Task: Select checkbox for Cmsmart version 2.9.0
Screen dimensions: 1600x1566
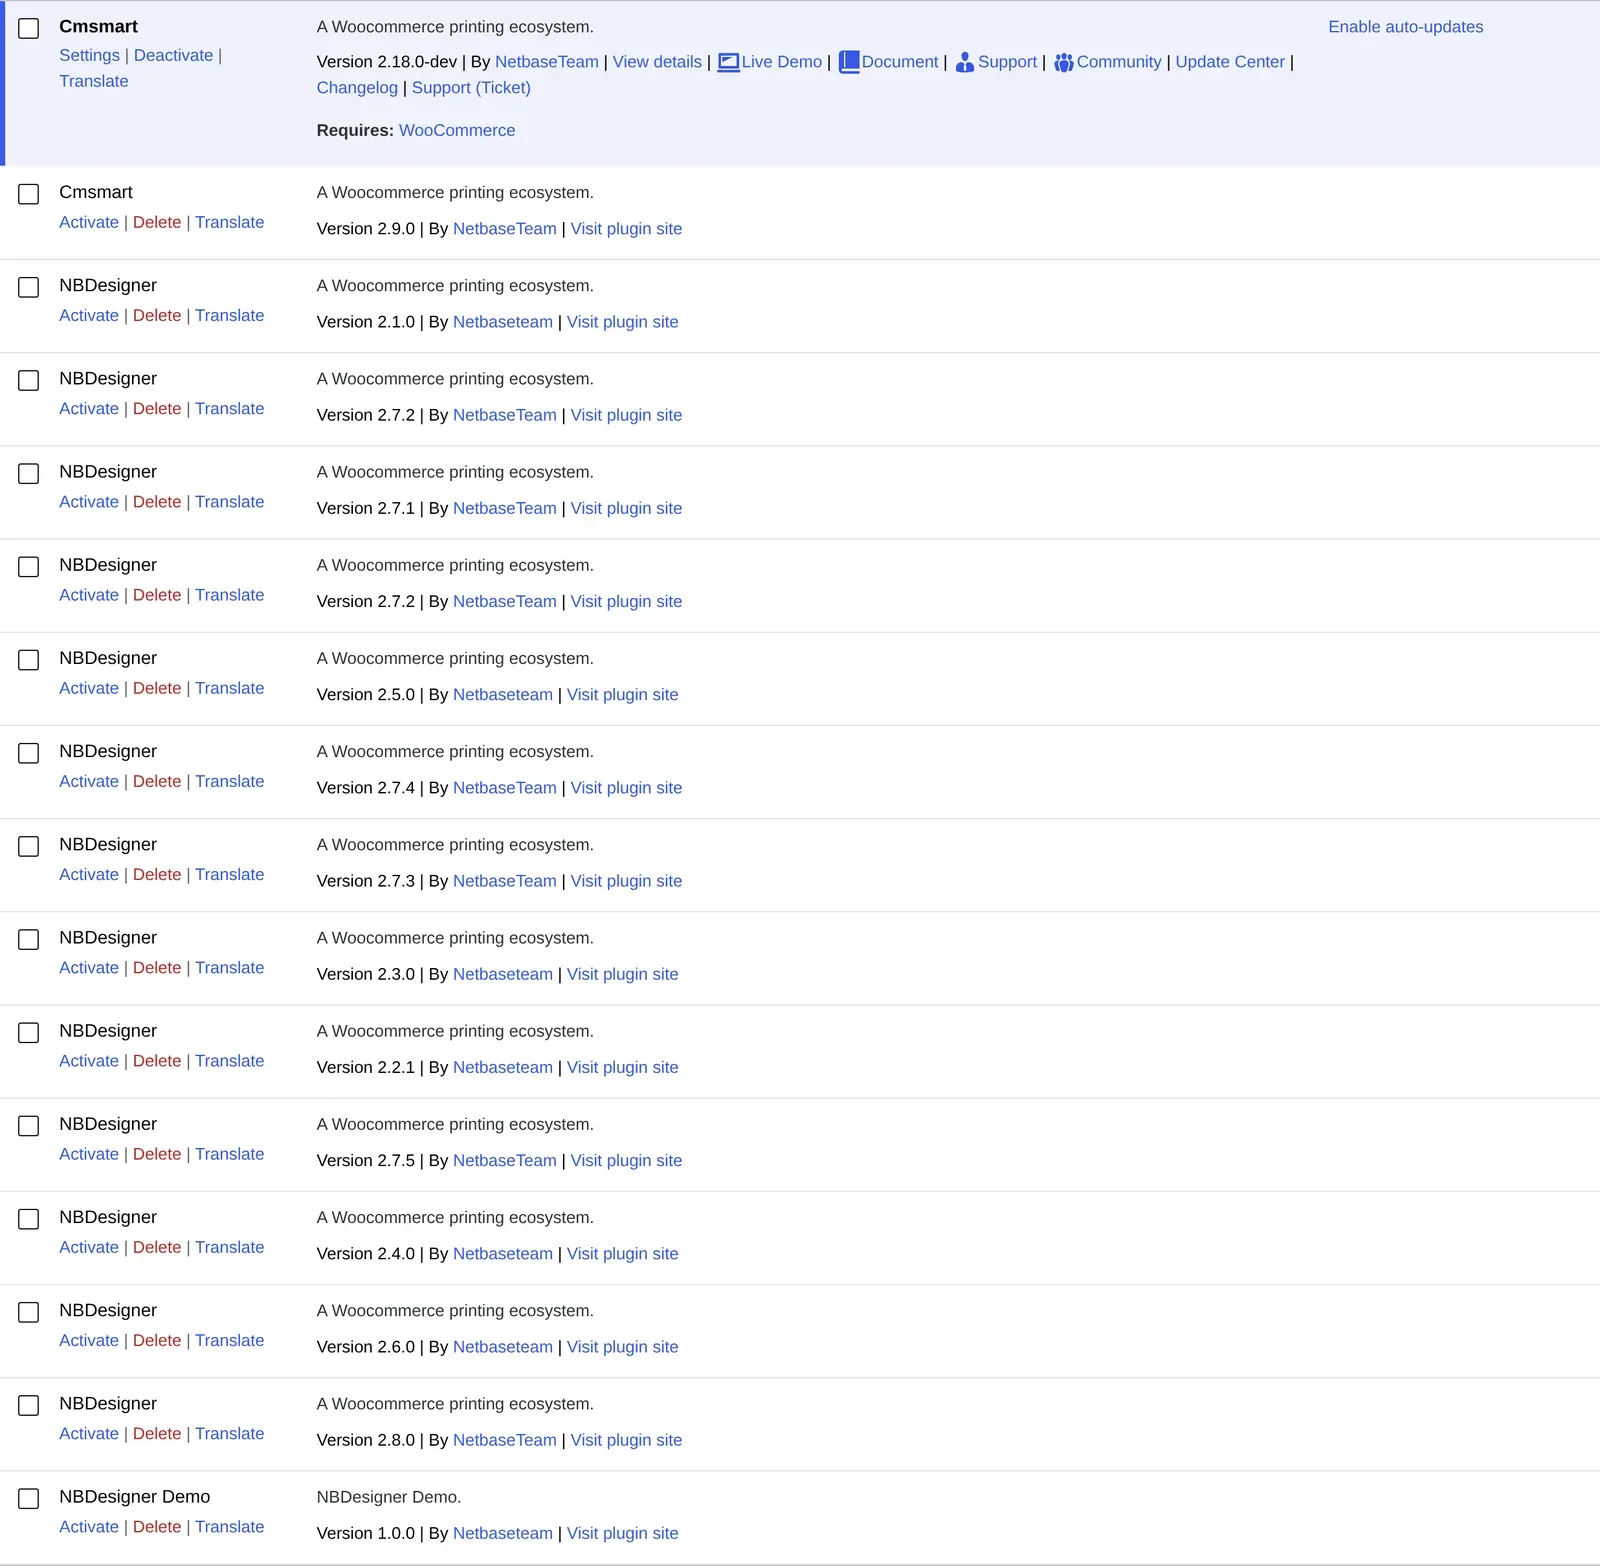Action: (29, 194)
